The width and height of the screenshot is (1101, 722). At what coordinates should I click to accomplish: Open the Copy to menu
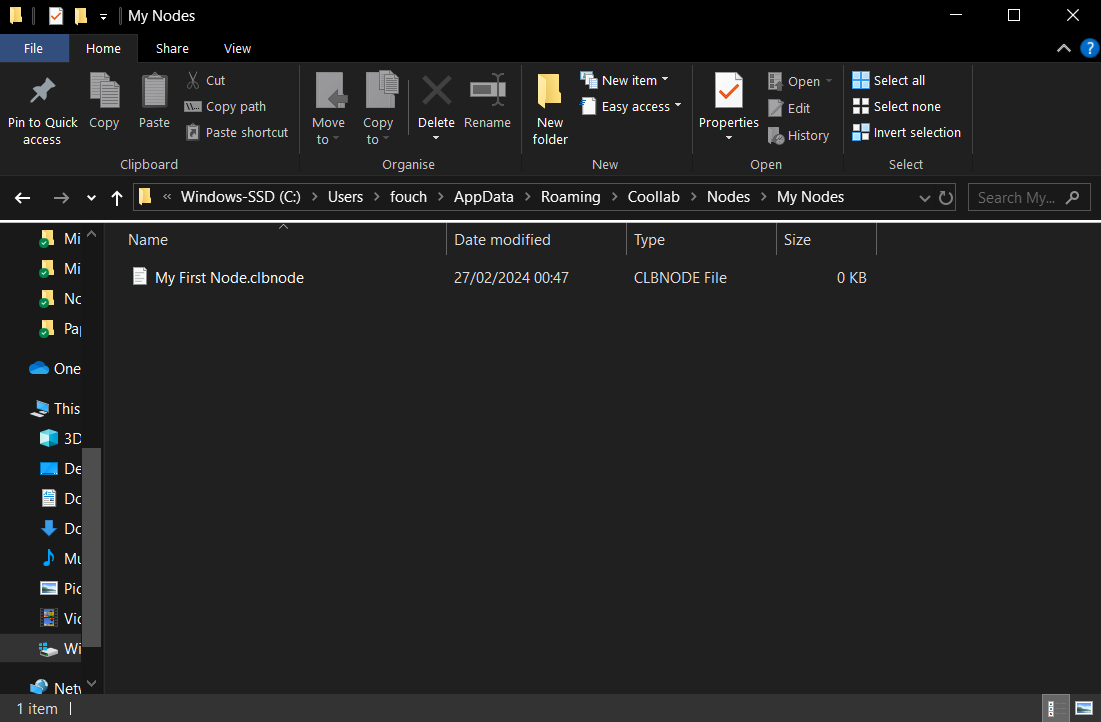(378, 110)
